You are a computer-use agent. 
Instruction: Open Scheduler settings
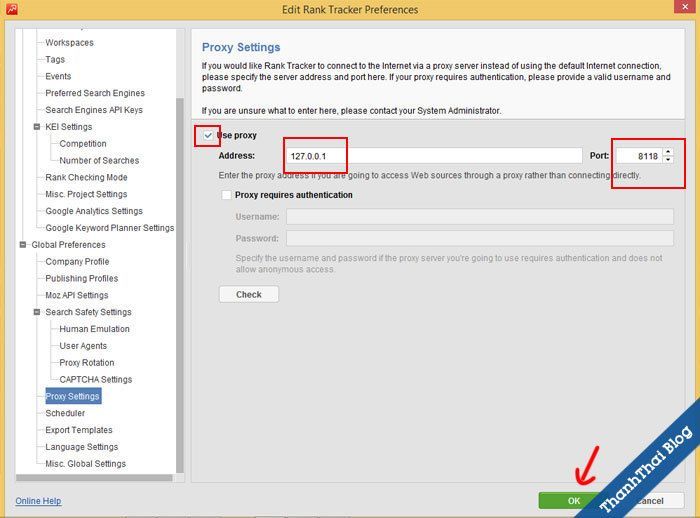coord(65,413)
